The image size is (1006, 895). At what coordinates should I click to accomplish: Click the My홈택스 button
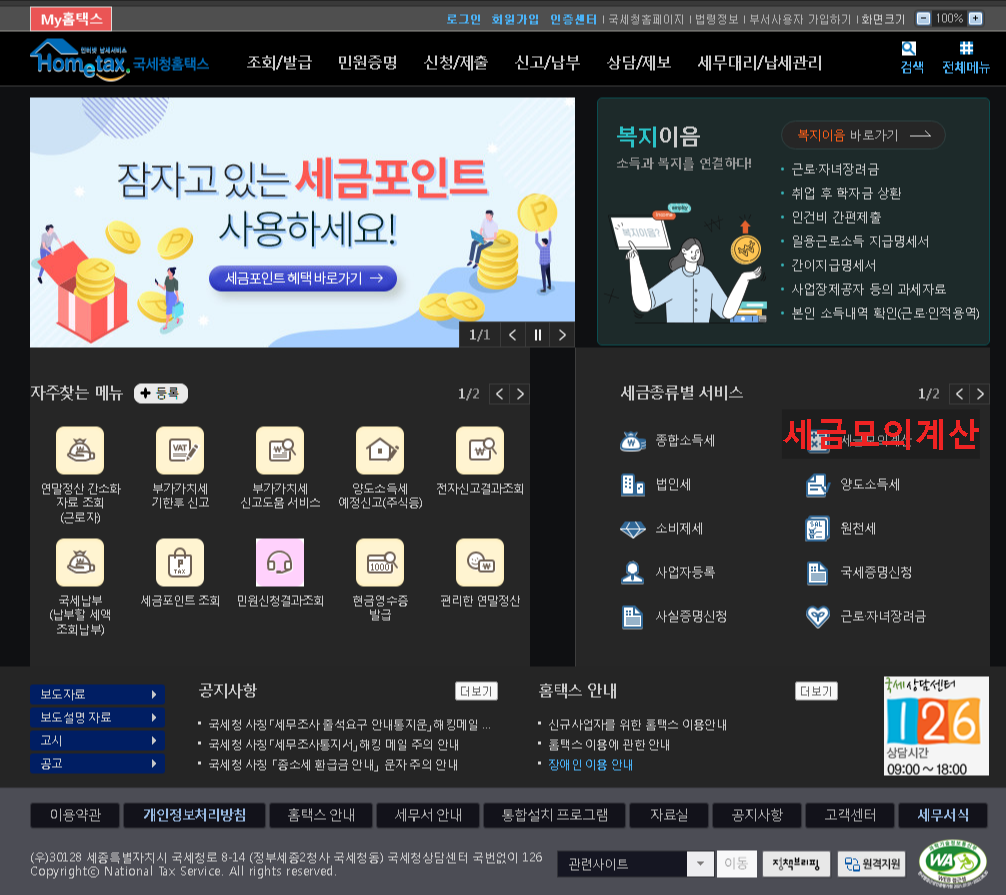tap(71, 19)
